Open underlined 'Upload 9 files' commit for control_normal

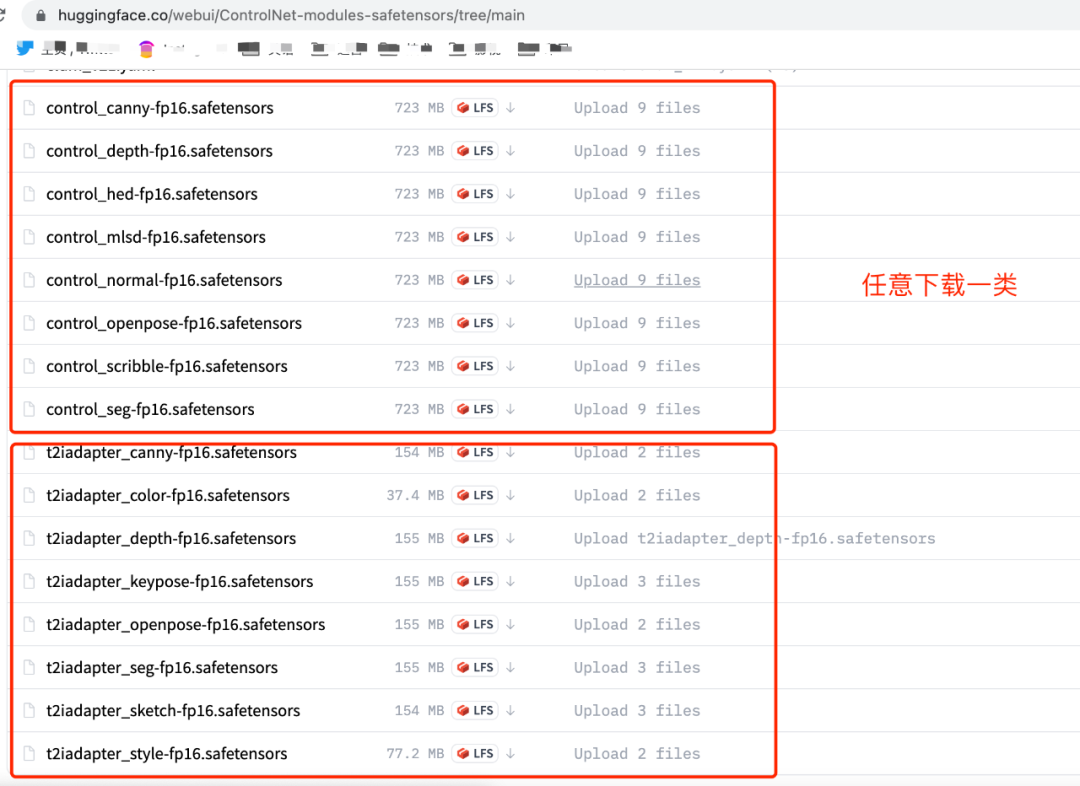[637, 280]
